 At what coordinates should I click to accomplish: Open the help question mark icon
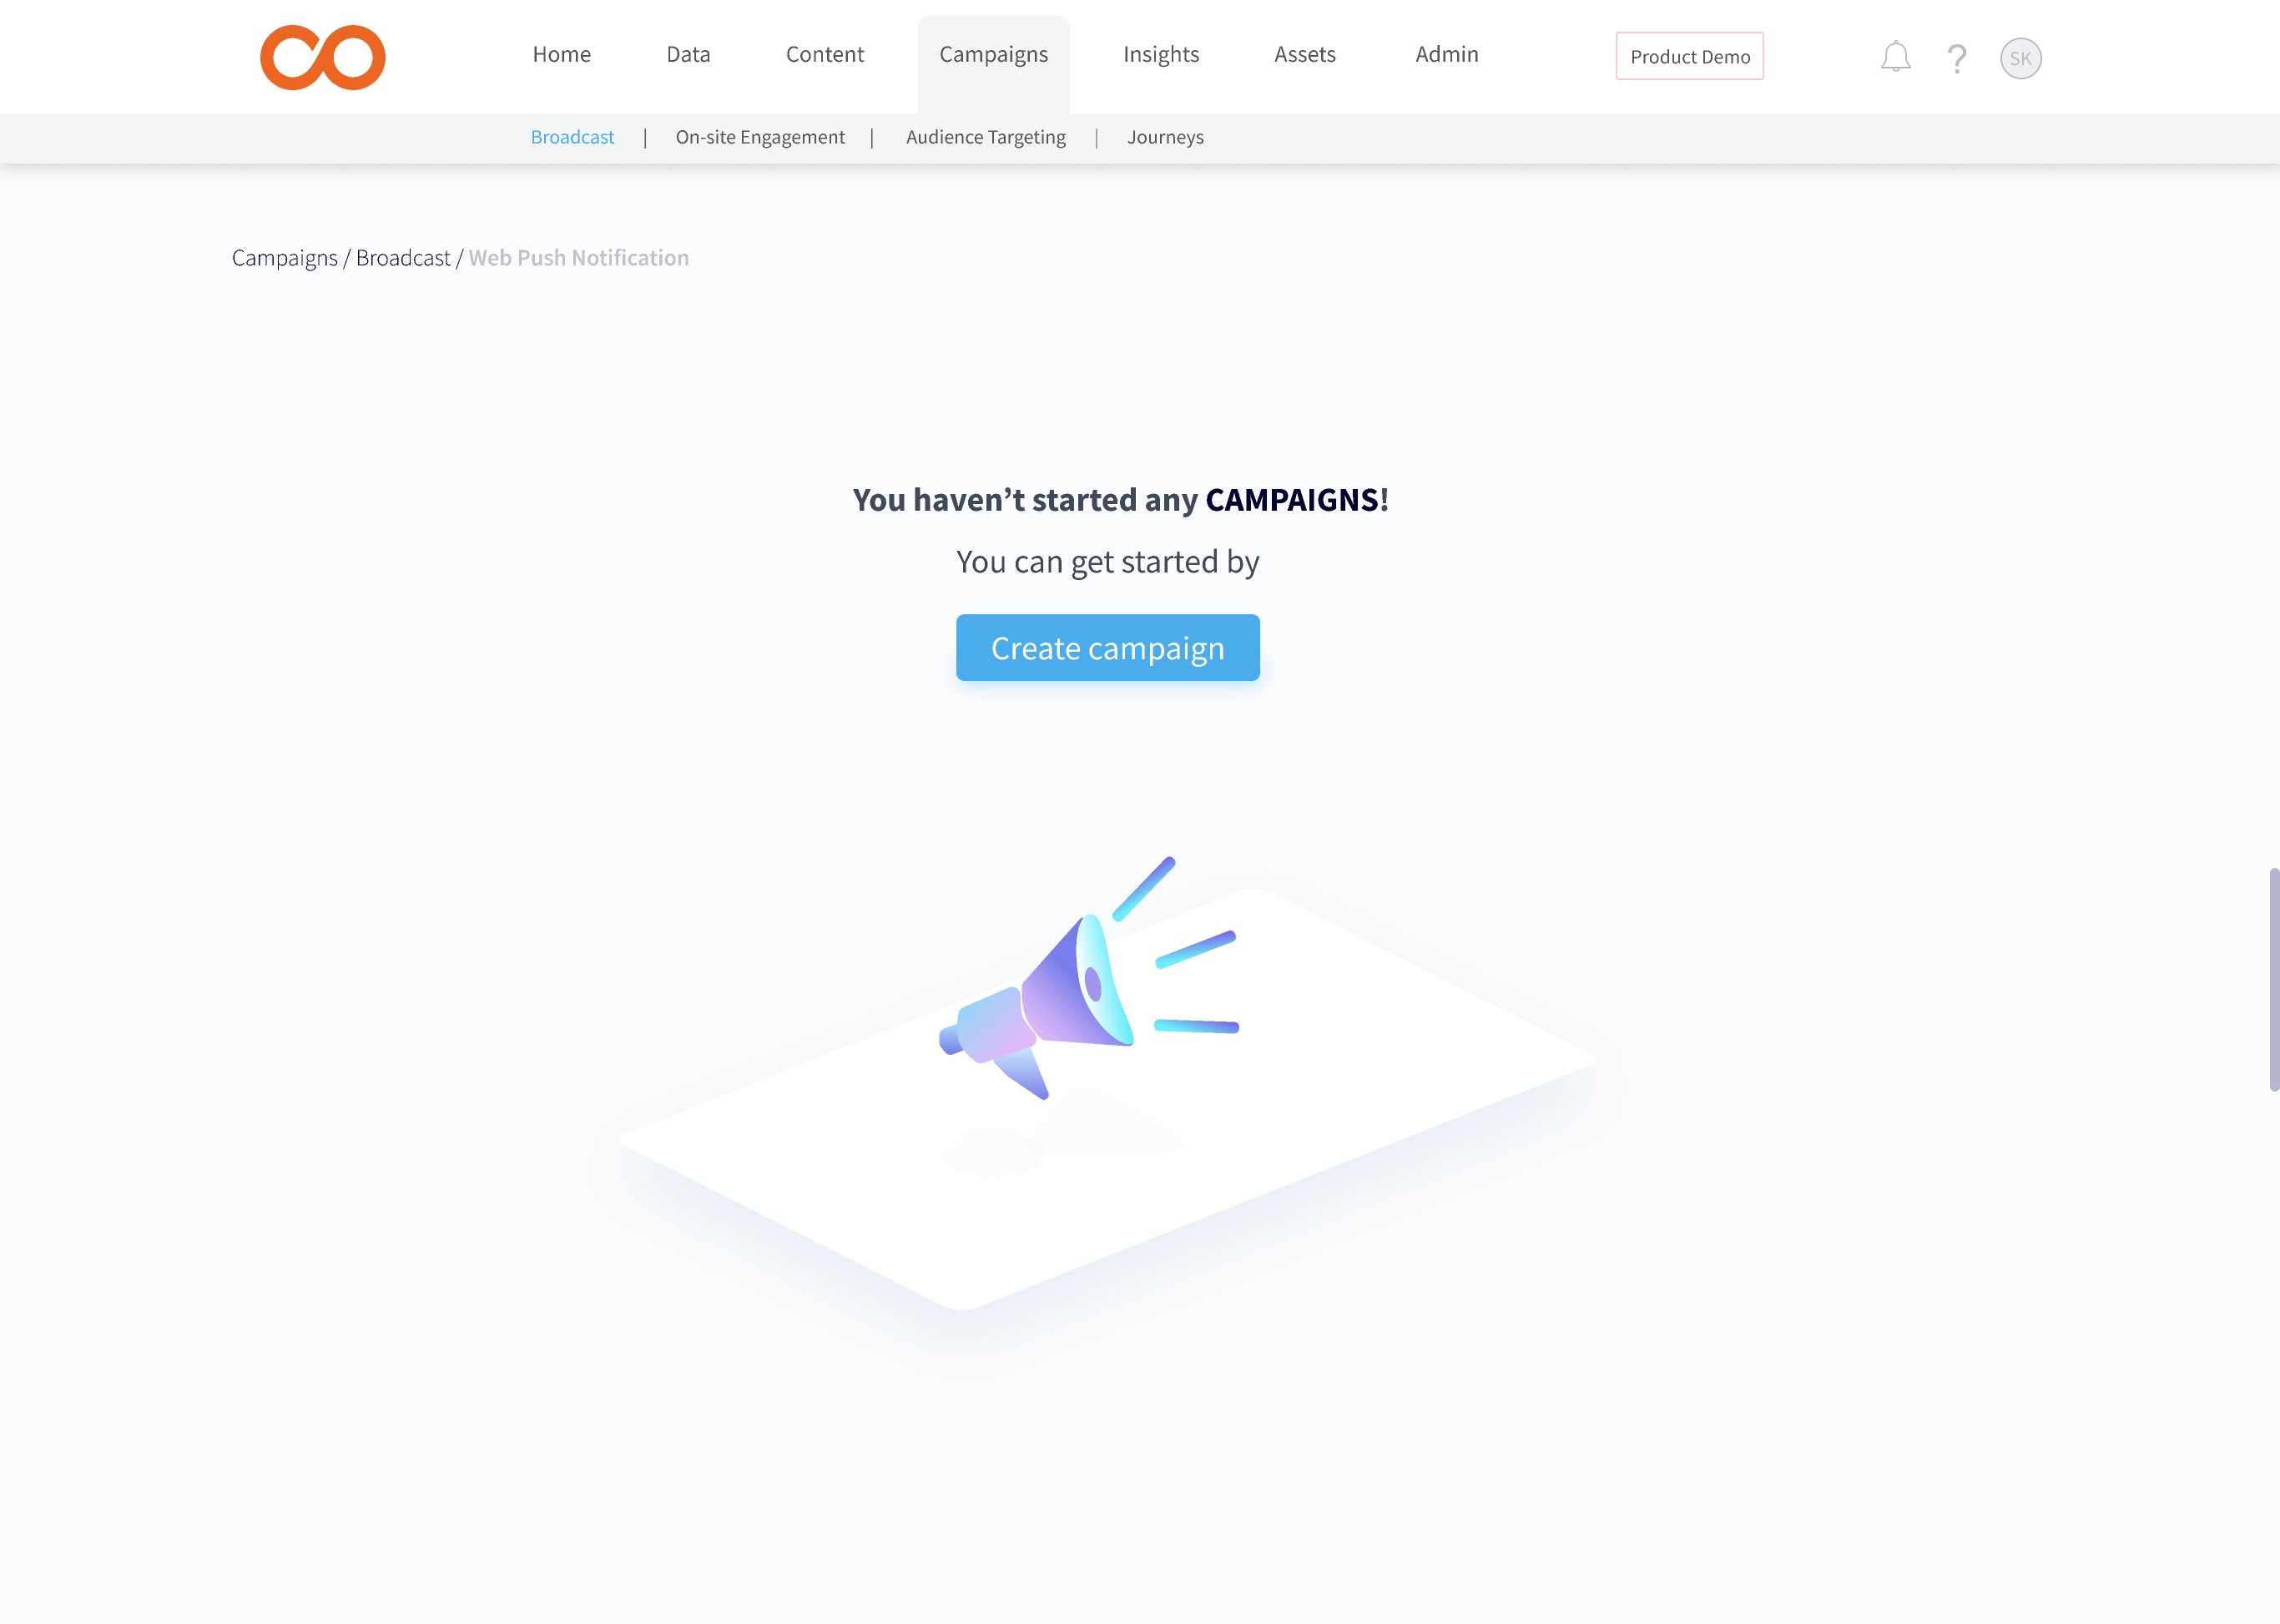pos(1957,58)
